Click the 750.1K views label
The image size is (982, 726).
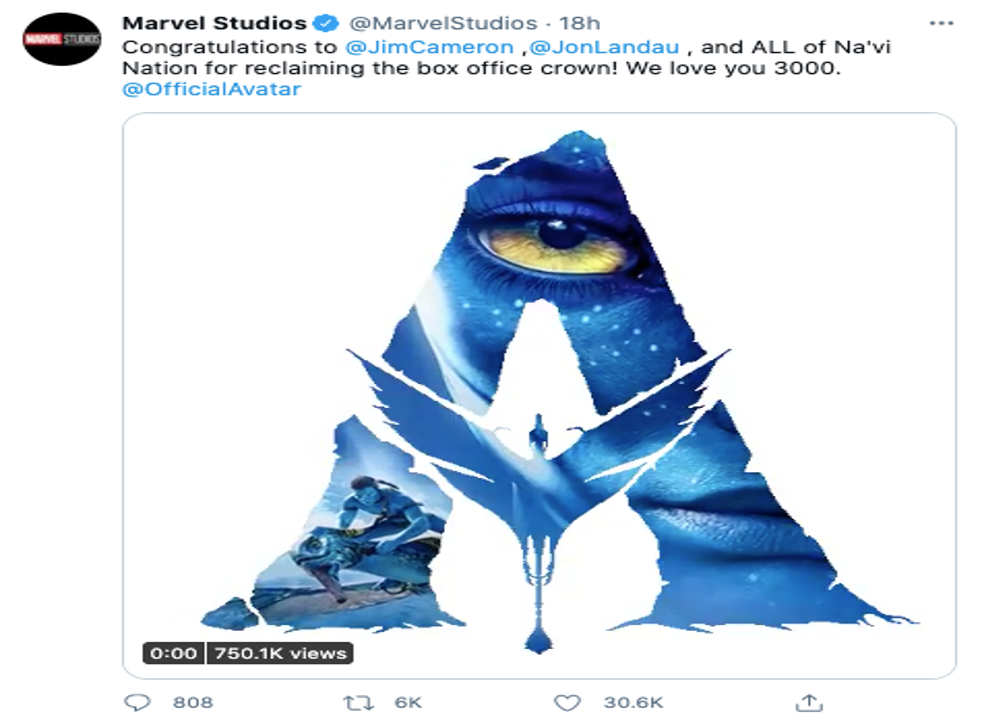(279, 653)
